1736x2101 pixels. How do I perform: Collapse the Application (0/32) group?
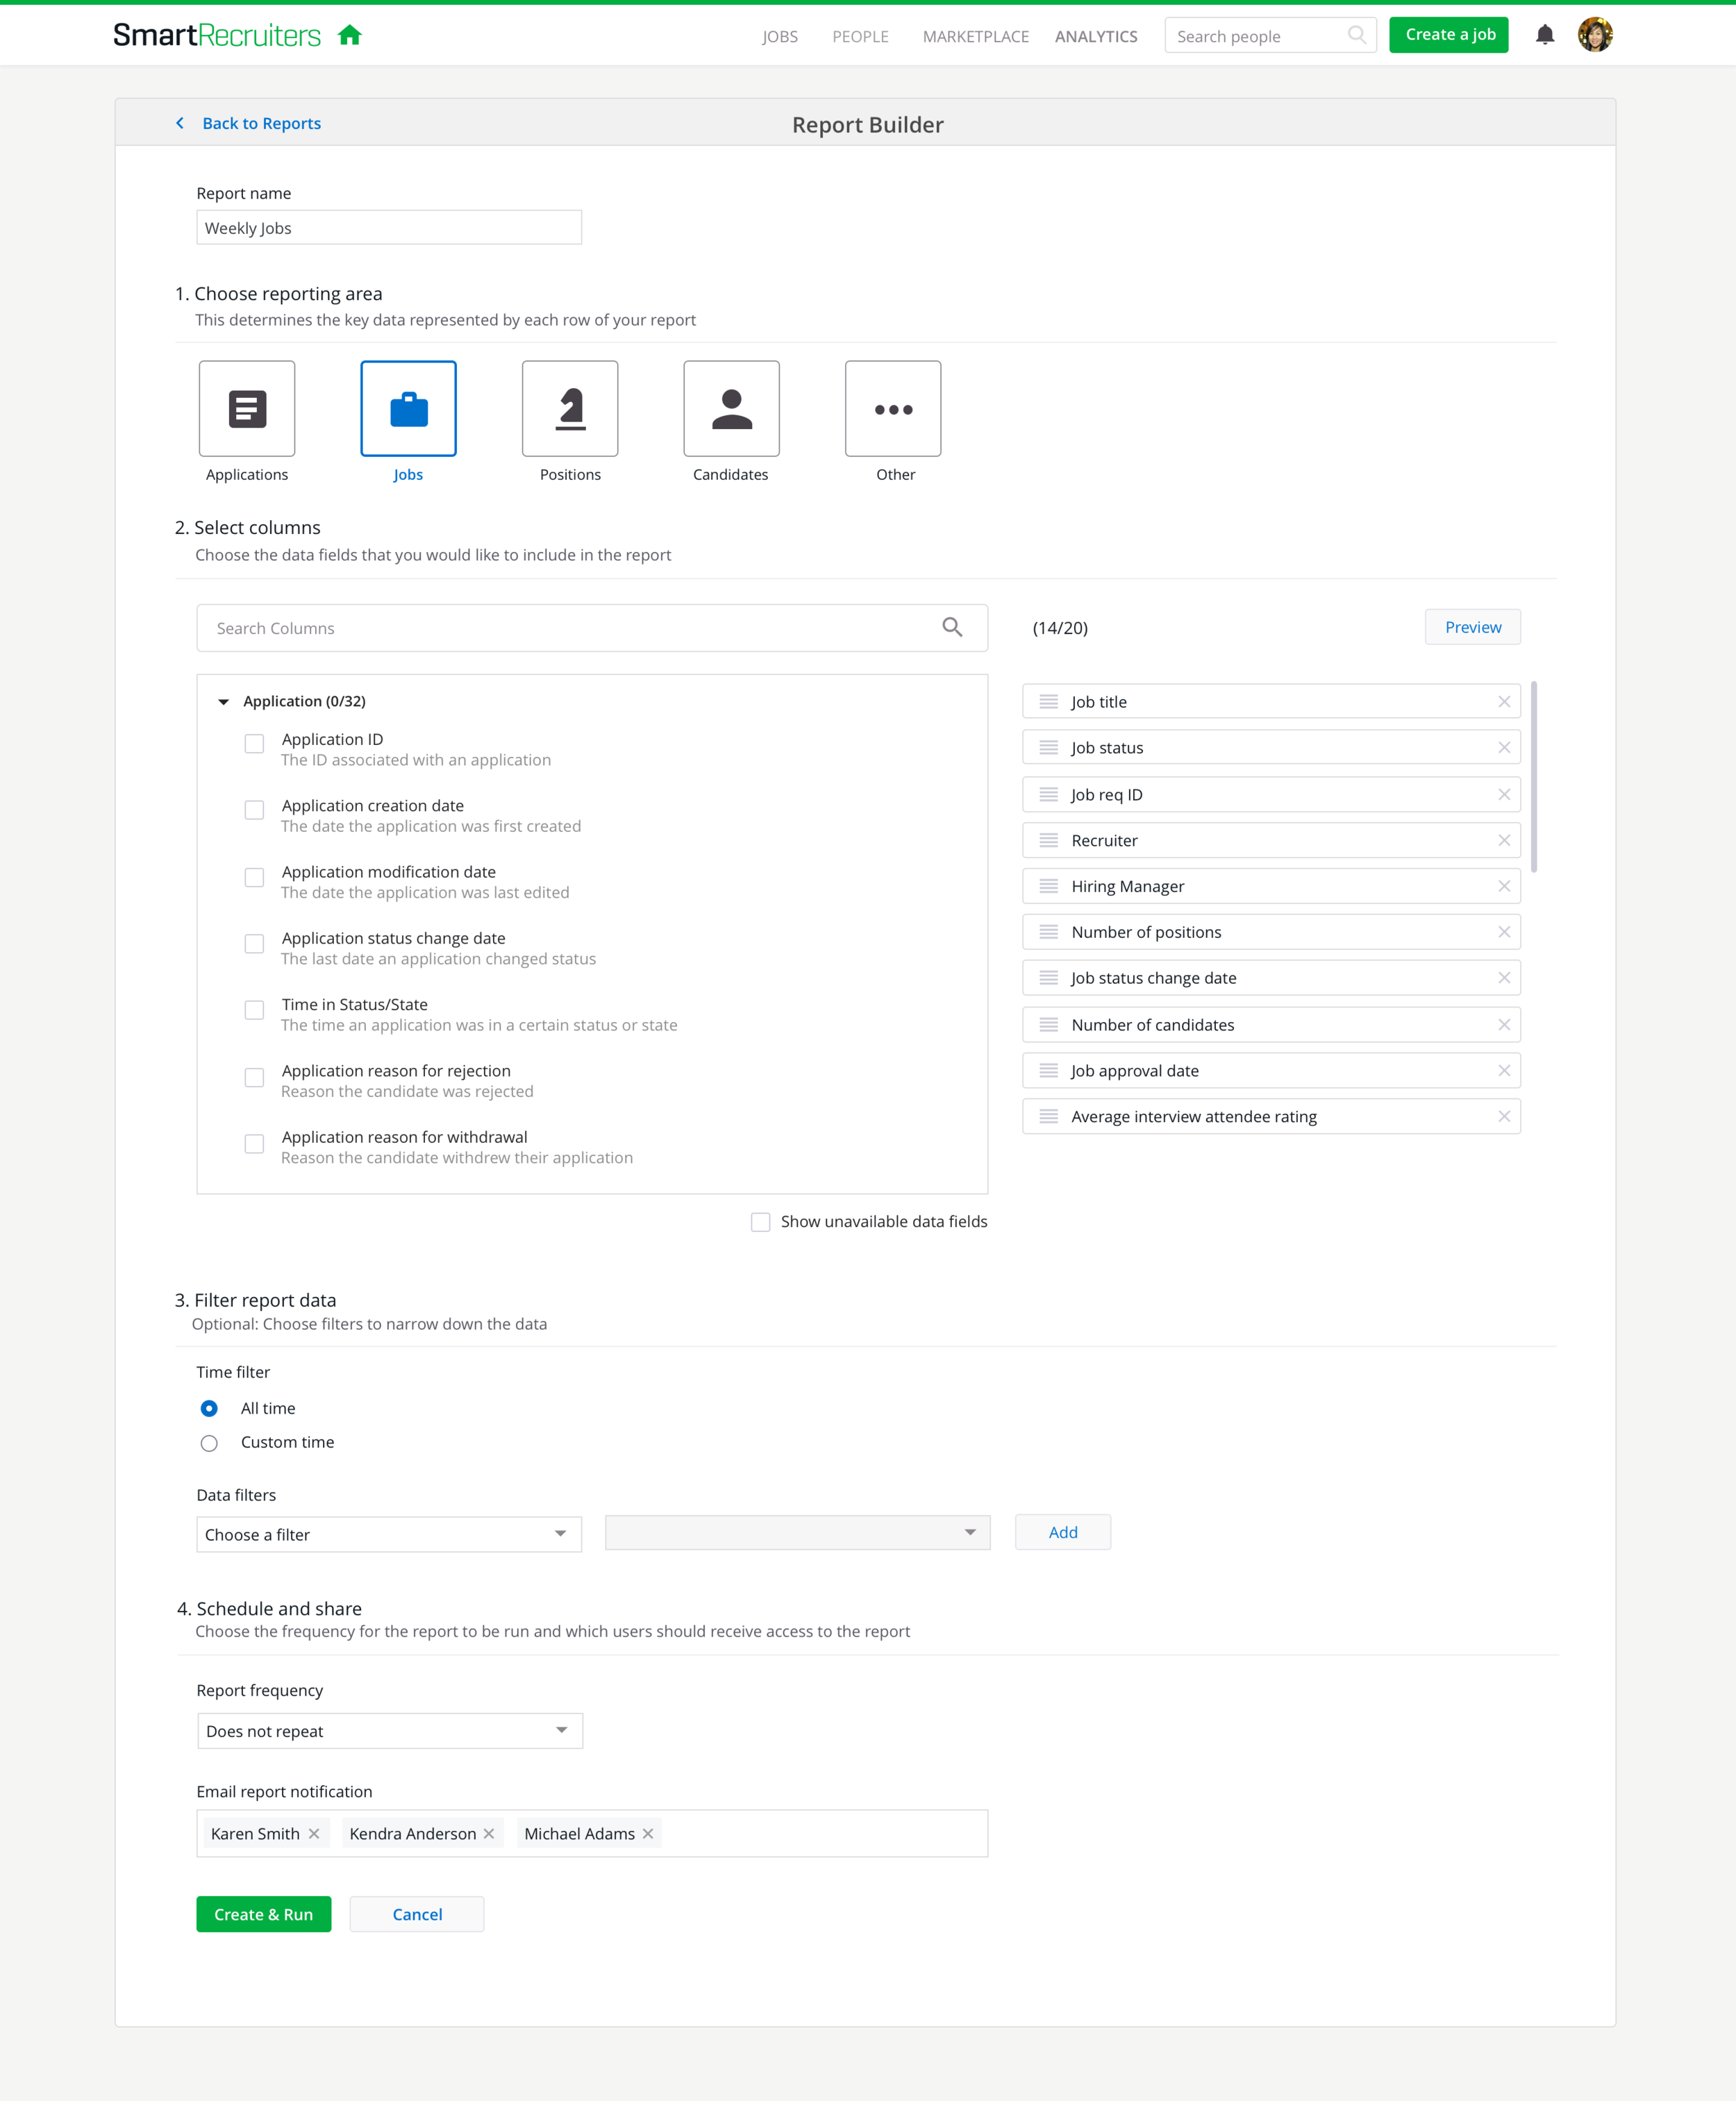224,702
